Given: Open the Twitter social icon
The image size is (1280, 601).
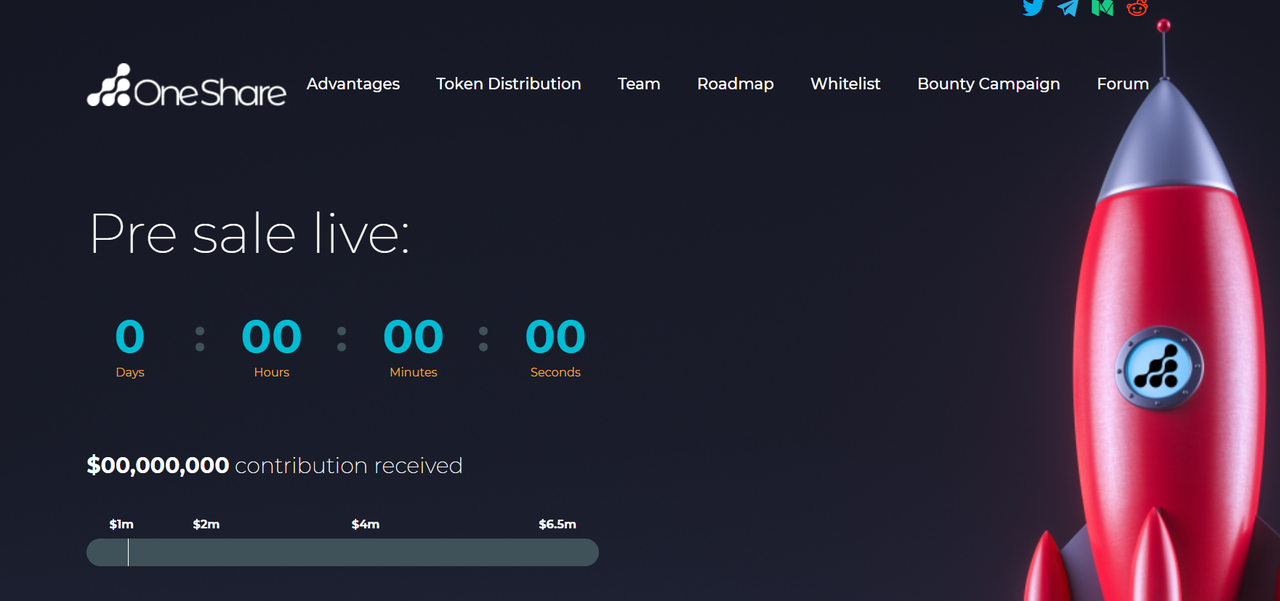Looking at the screenshot, I should (x=1033, y=7).
